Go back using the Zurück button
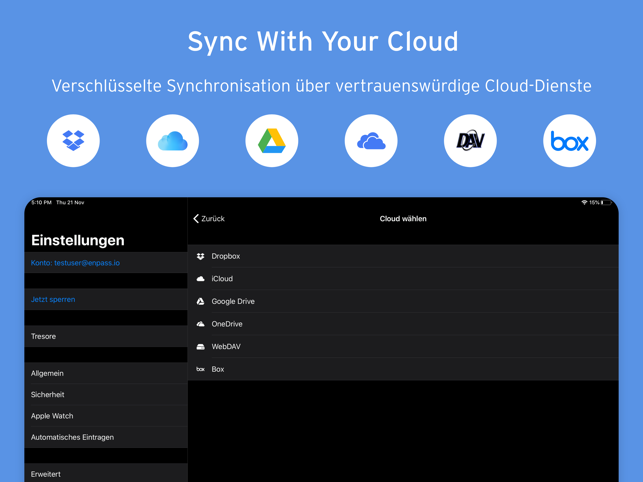643x482 pixels. [x=209, y=218]
